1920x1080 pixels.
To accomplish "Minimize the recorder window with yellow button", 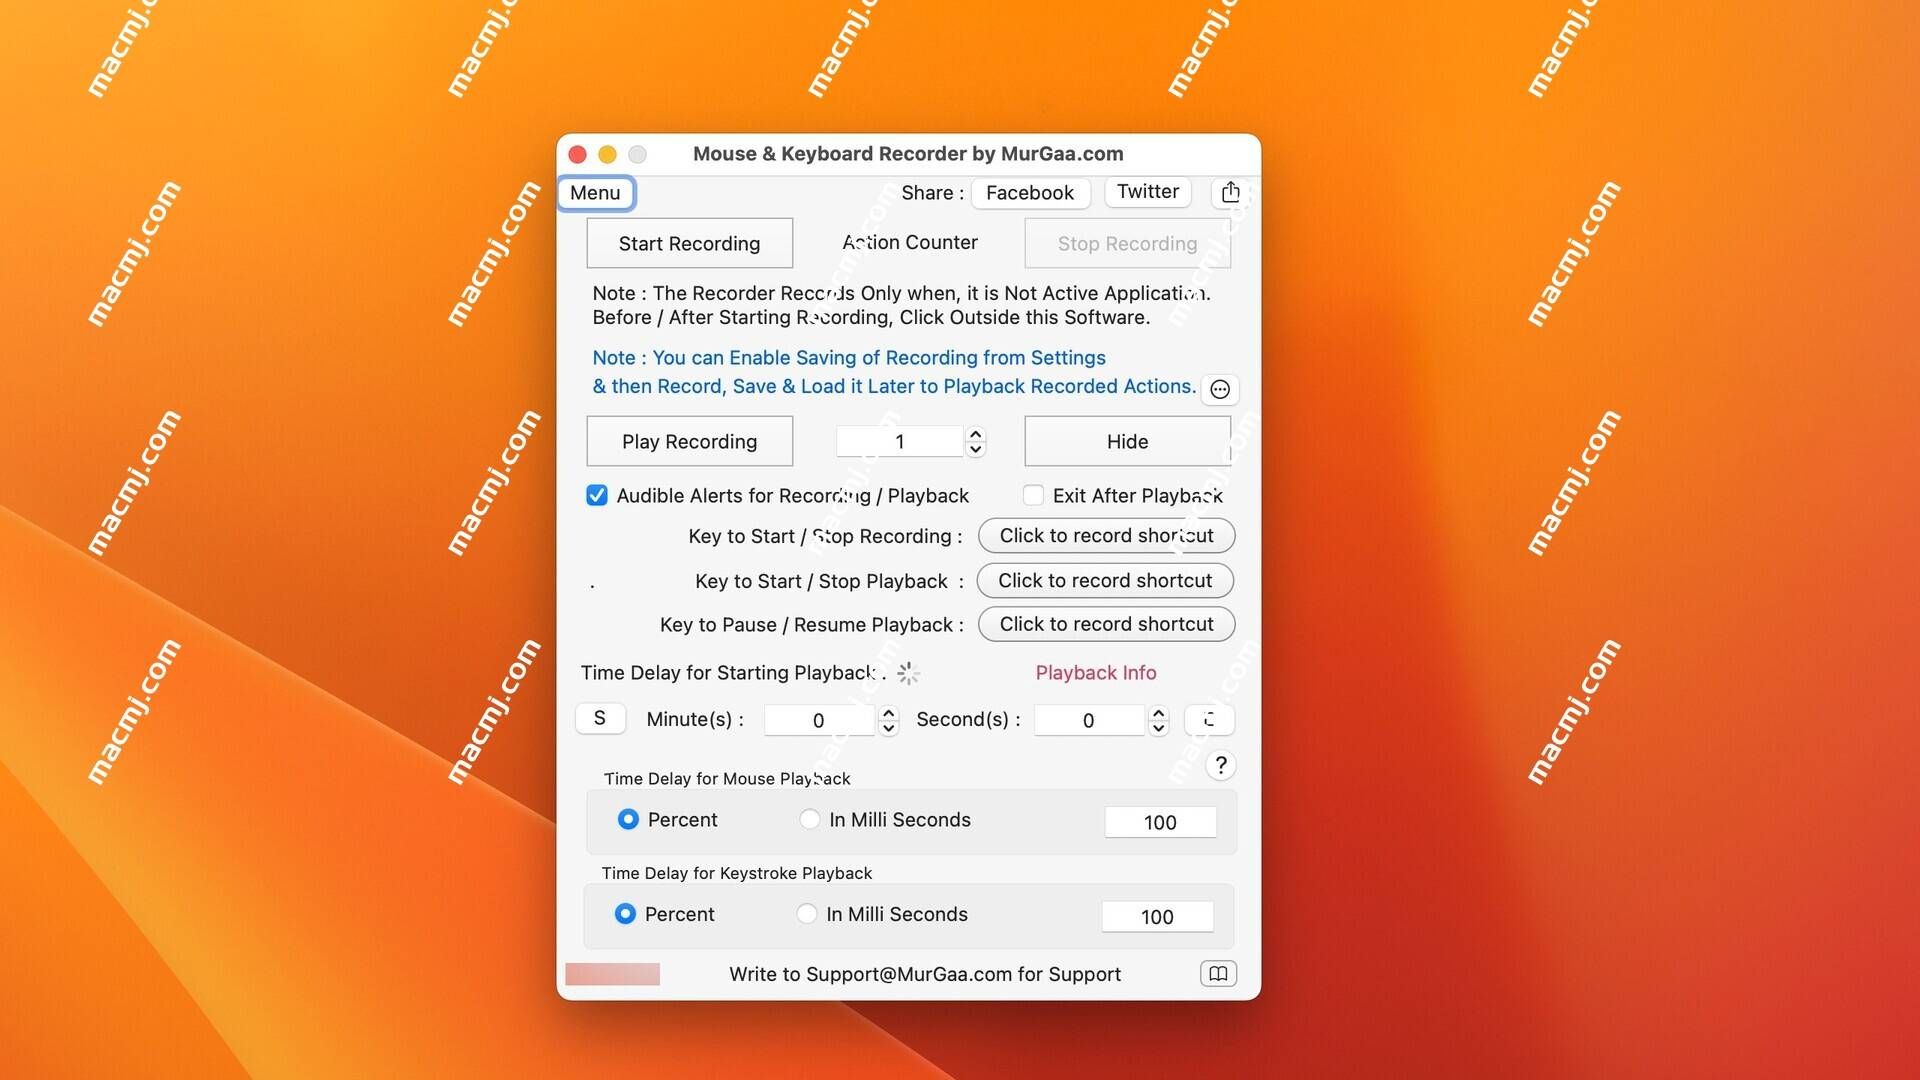I will (607, 154).
